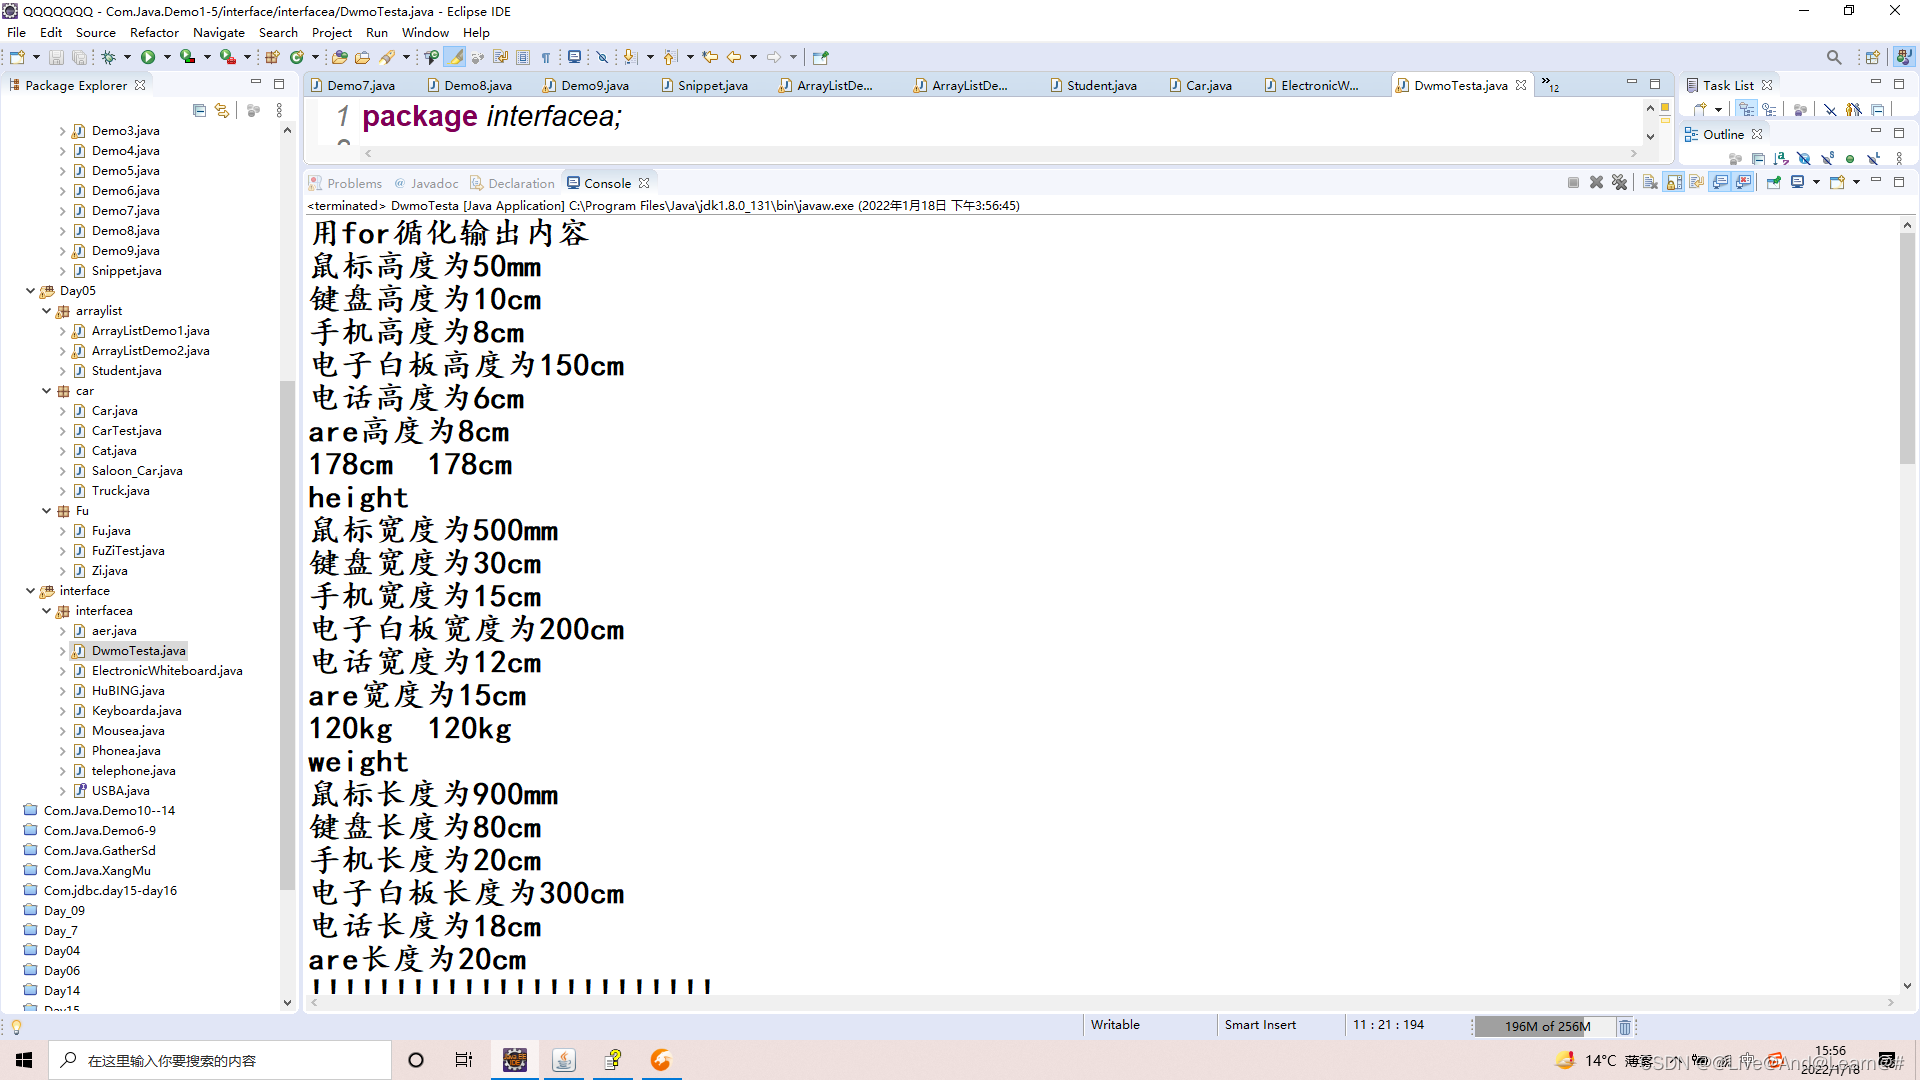The height and width of the screenshot is (1080, 1920).
Task: Click the Debug bug icon
Action: (x=108, y=57)
